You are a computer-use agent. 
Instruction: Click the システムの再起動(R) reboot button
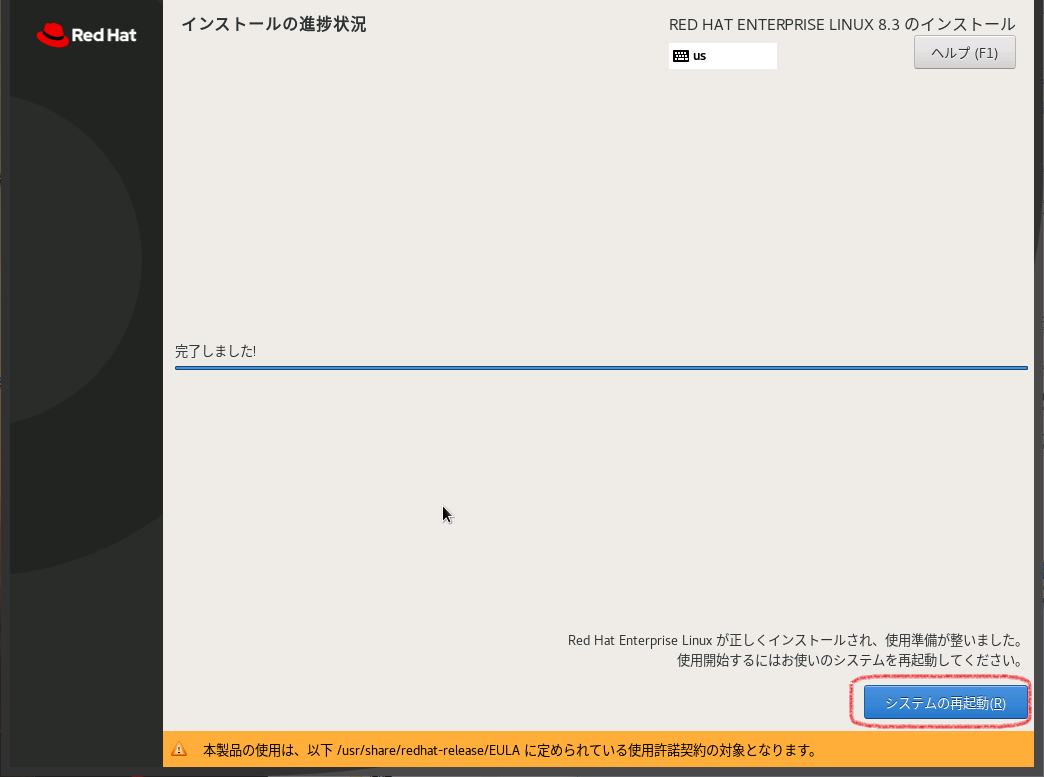coord(945,702)
